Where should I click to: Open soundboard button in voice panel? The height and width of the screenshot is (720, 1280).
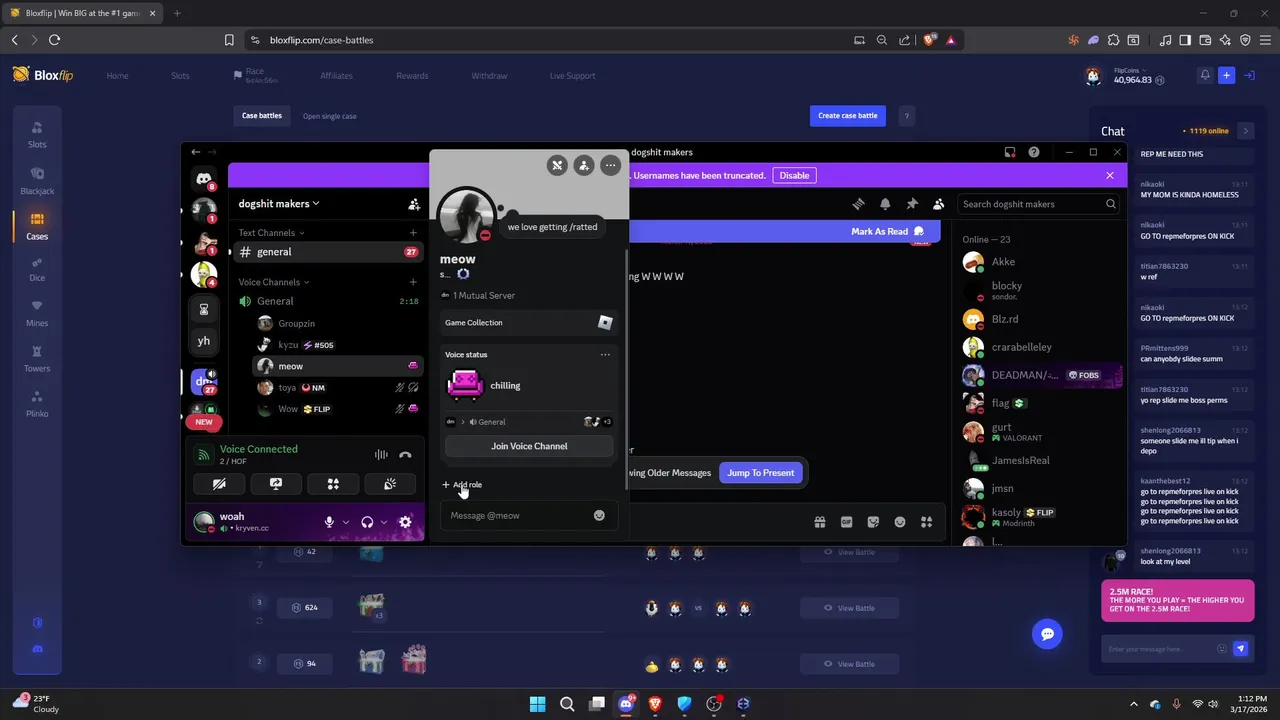click(390, 484)
